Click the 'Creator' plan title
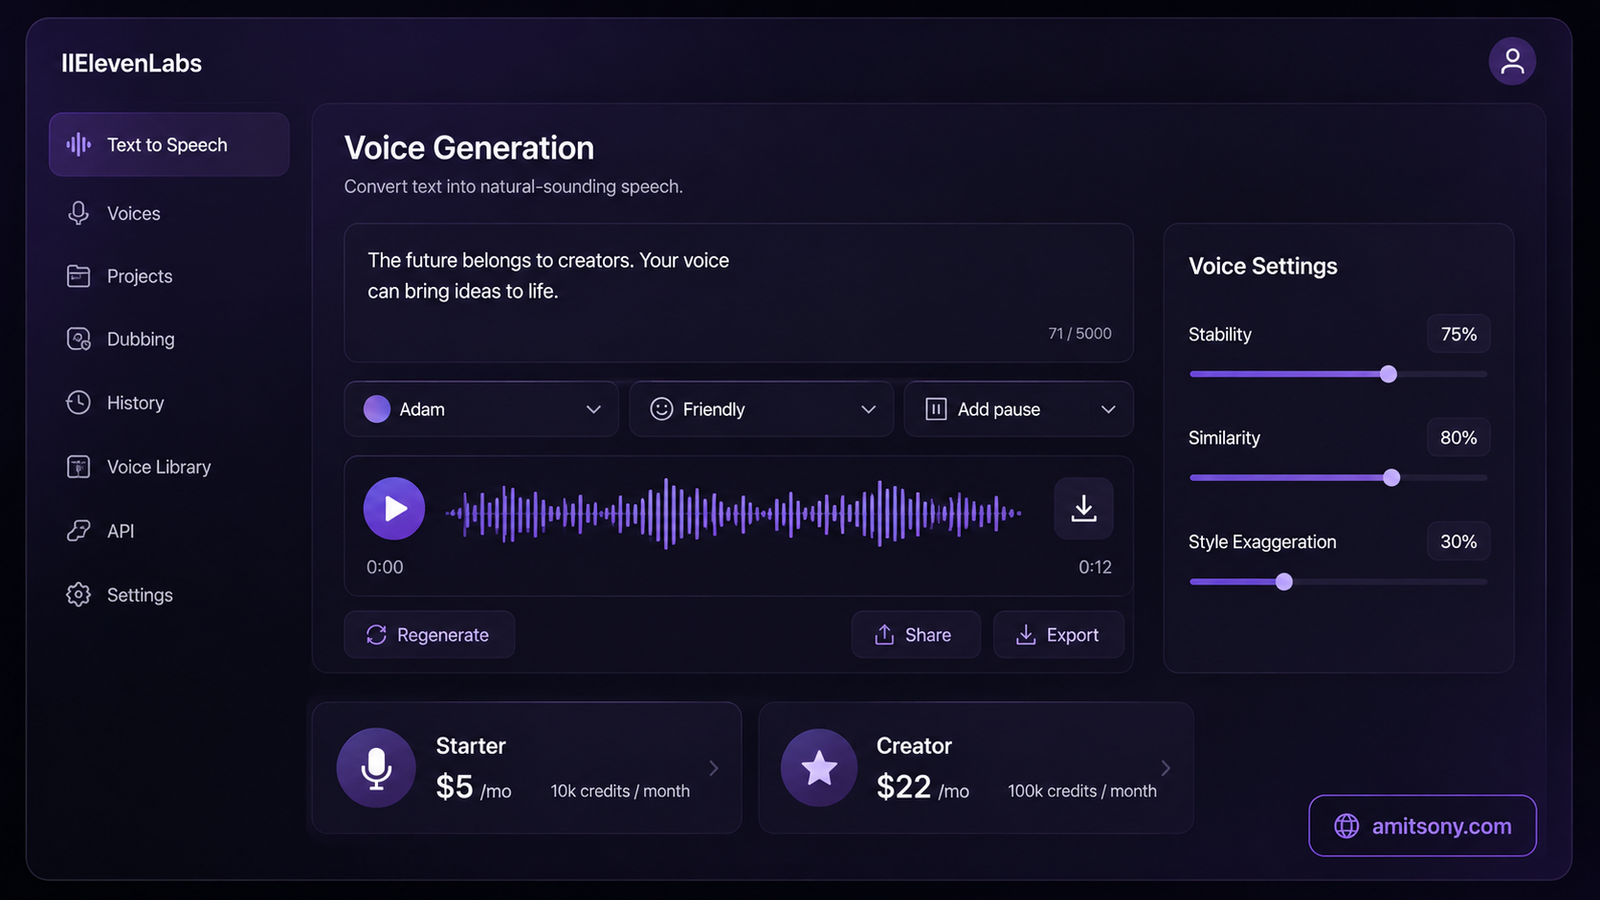The image size is (1600, 900). pyautogui.click(x=914, y=746)
